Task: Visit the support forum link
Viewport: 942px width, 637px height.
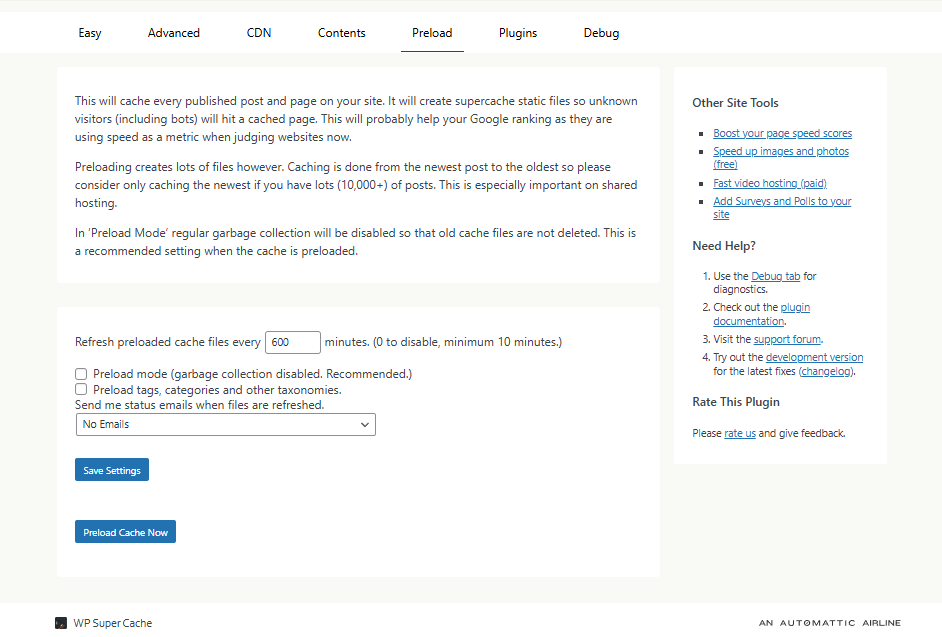Action: click(x=787, y=339)
